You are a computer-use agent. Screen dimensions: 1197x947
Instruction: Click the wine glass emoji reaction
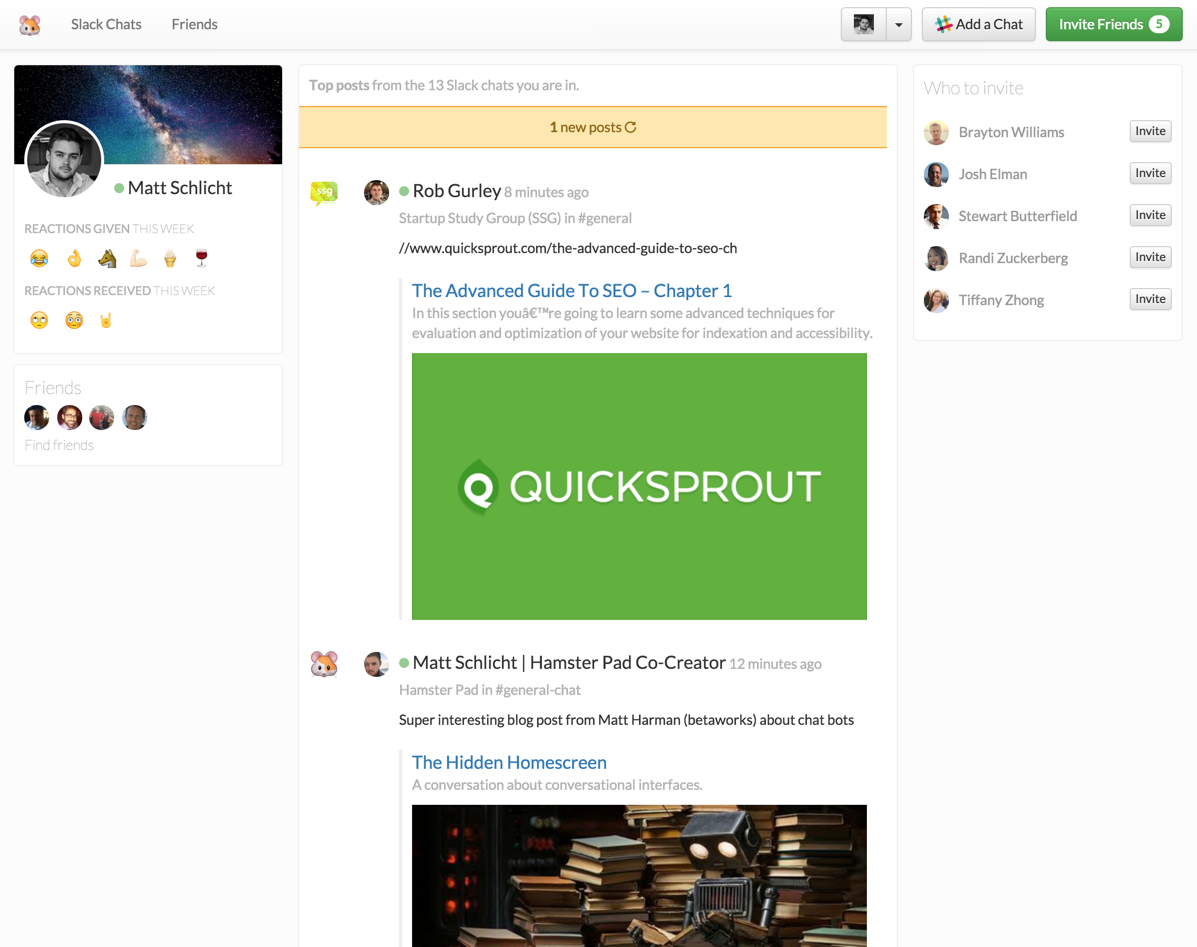202,258
